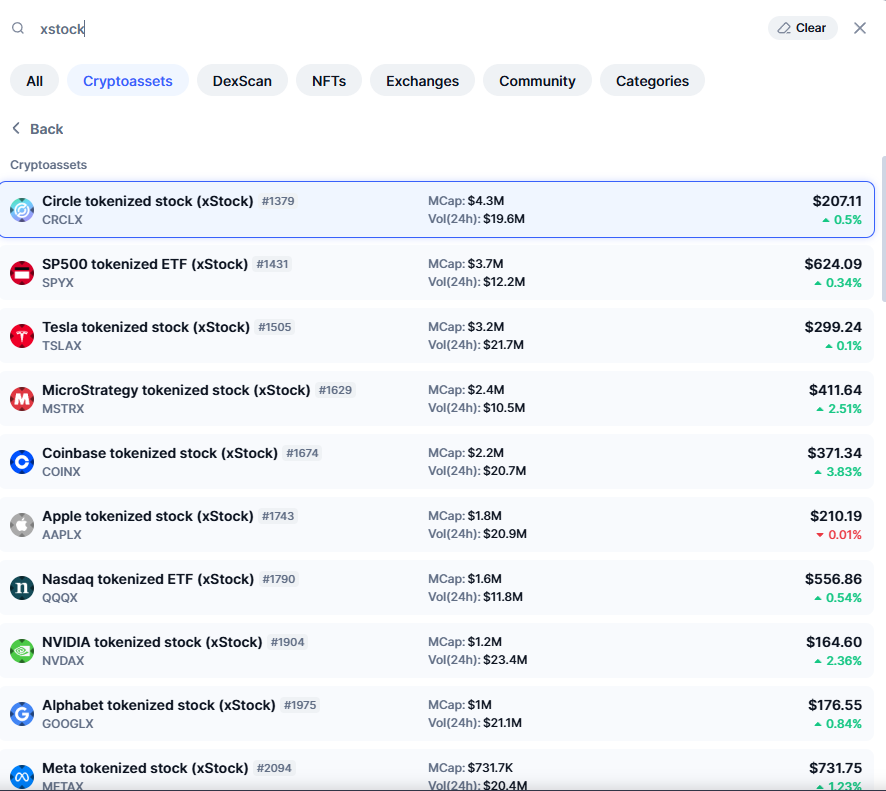
Task: Open Coinbase tokenized stock (xStock) result
Action: pyautogui.click(x=437, y=462)
